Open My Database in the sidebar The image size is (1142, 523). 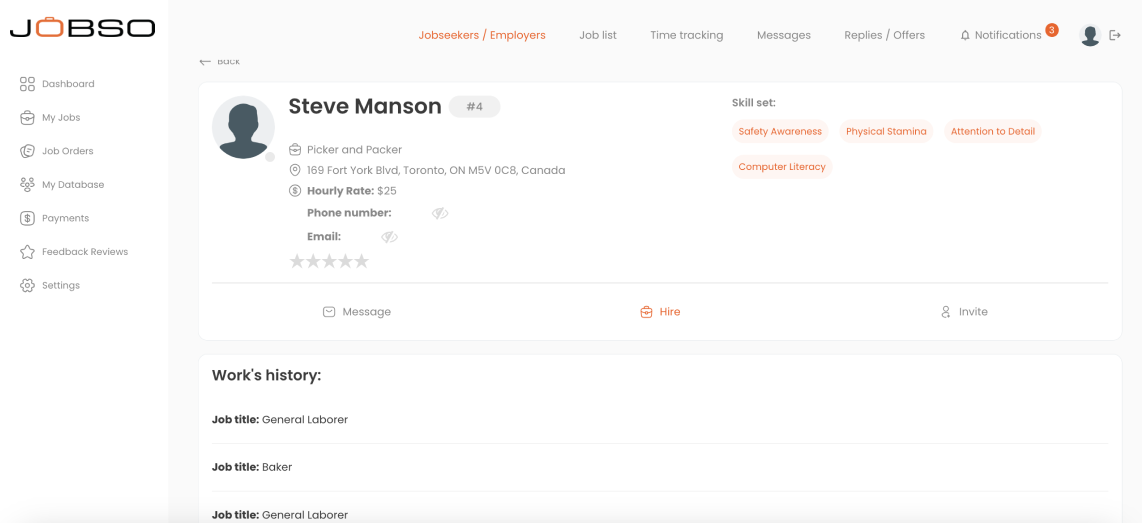tap(73, 184)
